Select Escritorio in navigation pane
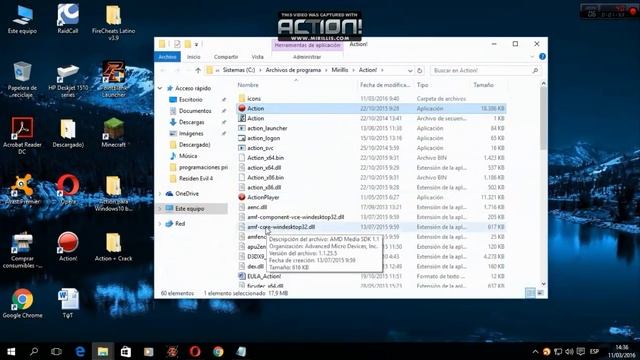Screen dimensions: 640x360 tap(190, 100)
